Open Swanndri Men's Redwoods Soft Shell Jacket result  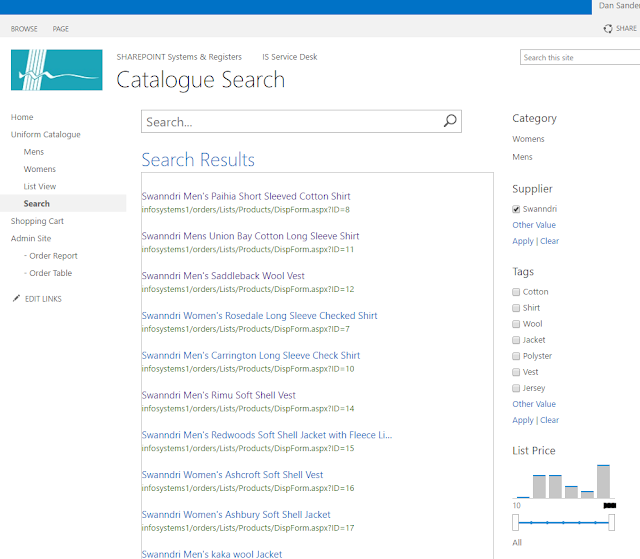click(267, 435)
